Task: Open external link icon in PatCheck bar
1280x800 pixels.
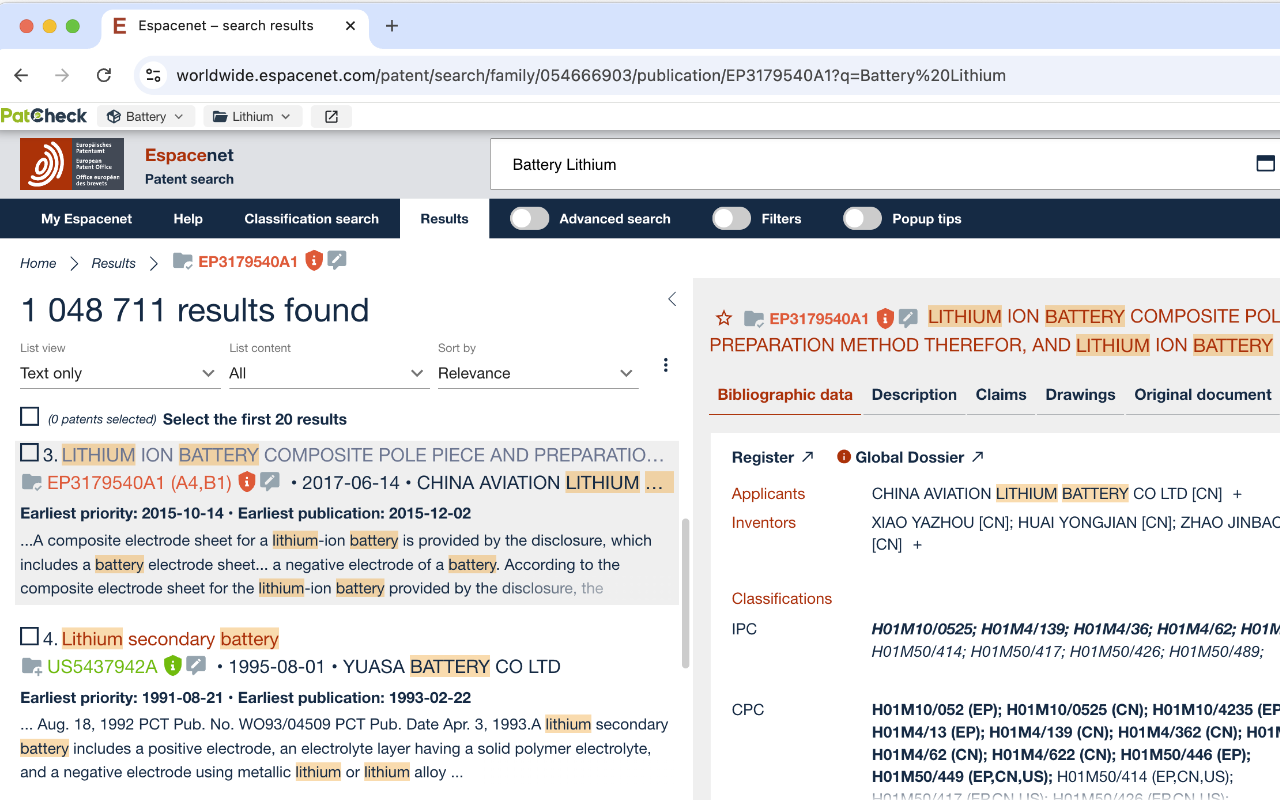Action: 331,117
